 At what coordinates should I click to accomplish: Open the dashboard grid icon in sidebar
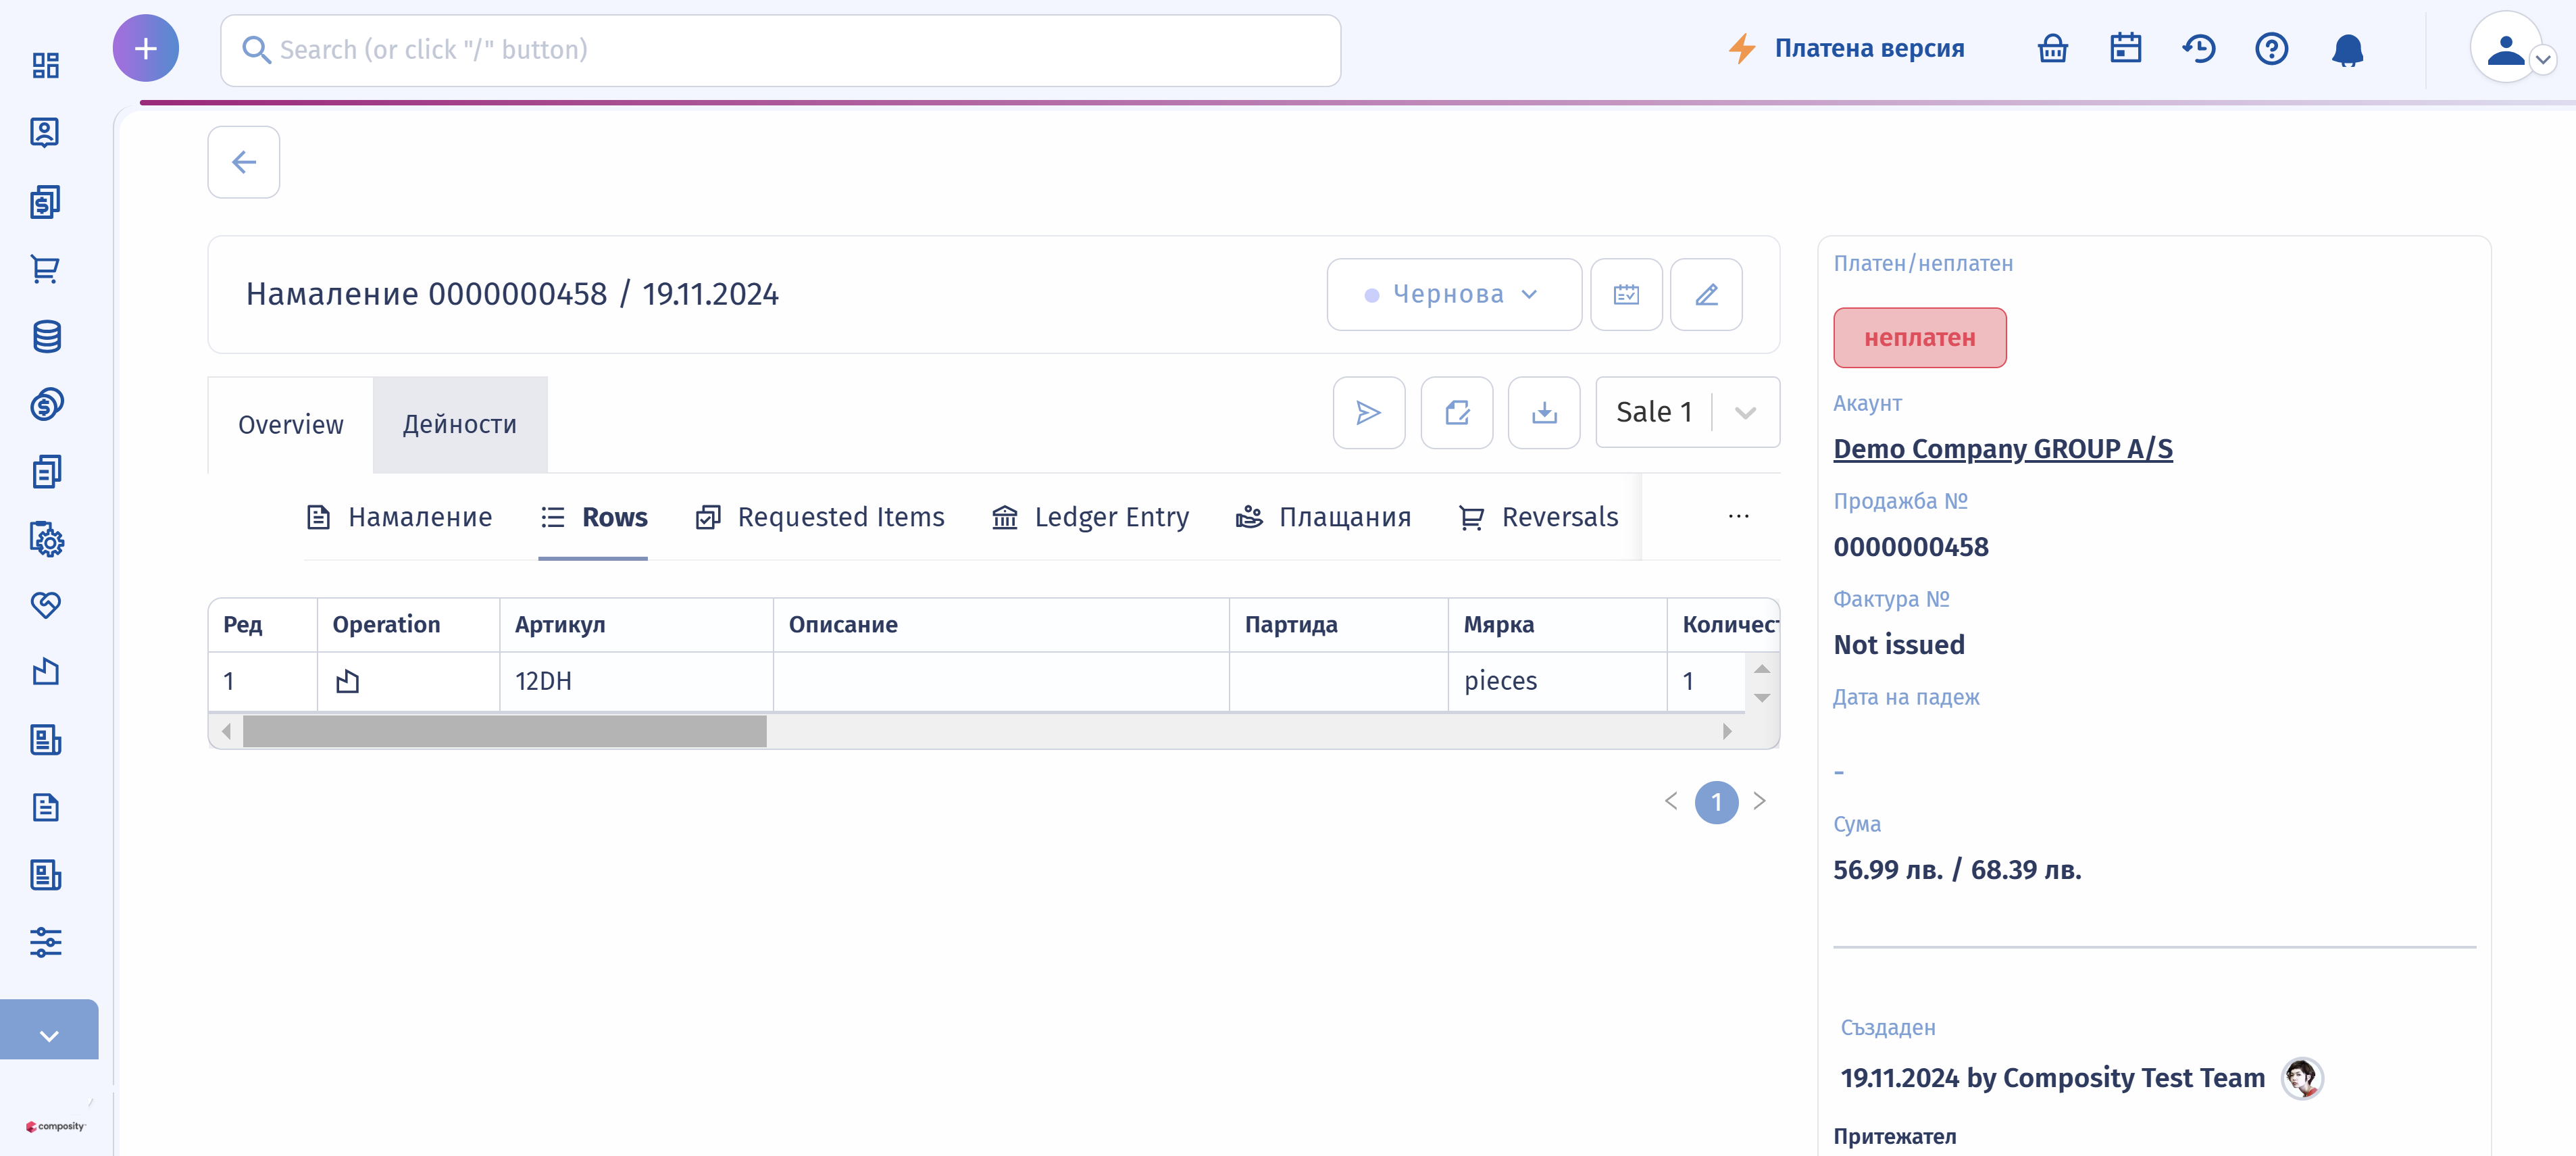46,65
